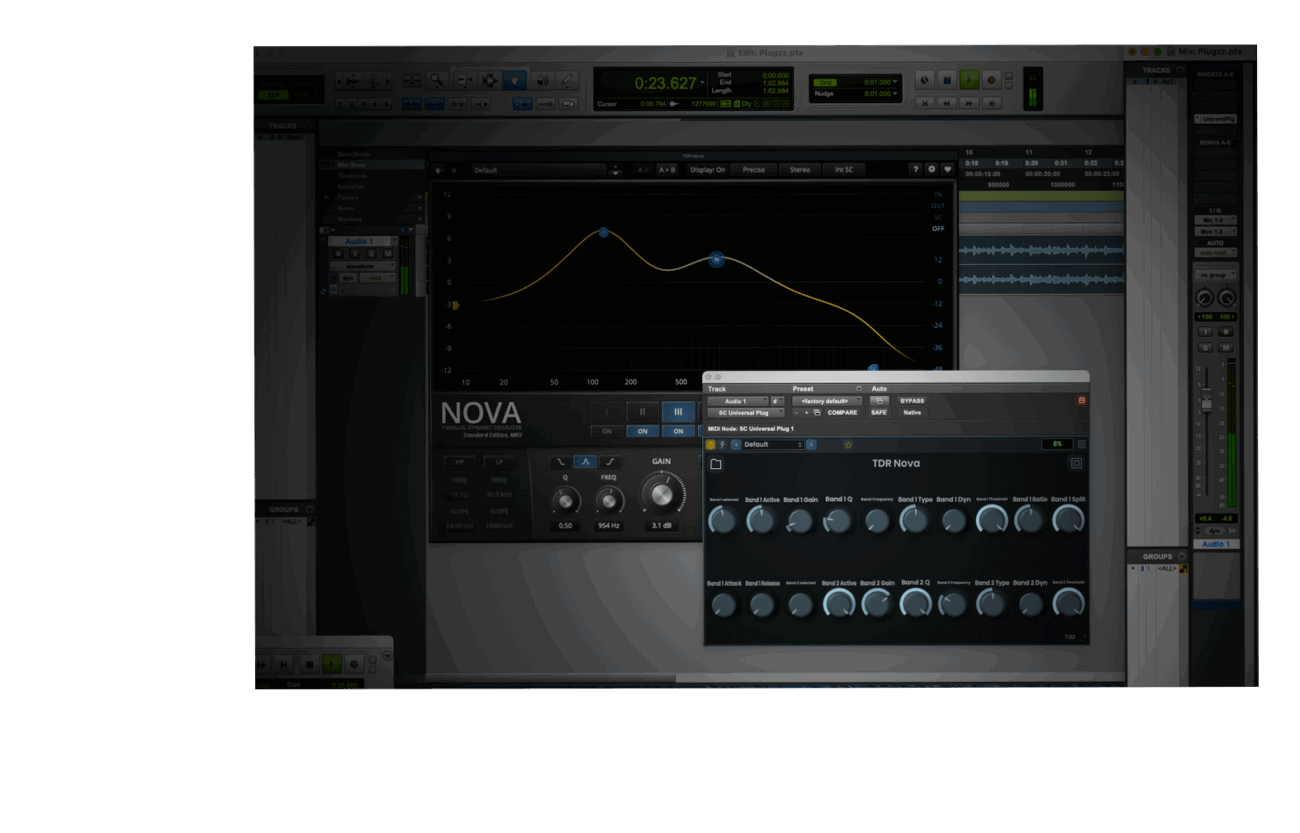
Task: Click next preset right arrow
Action: [x=811, y=445]
